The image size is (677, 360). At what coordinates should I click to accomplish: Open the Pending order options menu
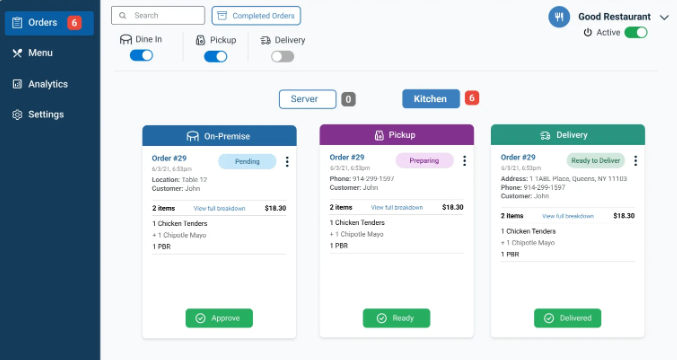pyautogui.click(x=287, y=162)
